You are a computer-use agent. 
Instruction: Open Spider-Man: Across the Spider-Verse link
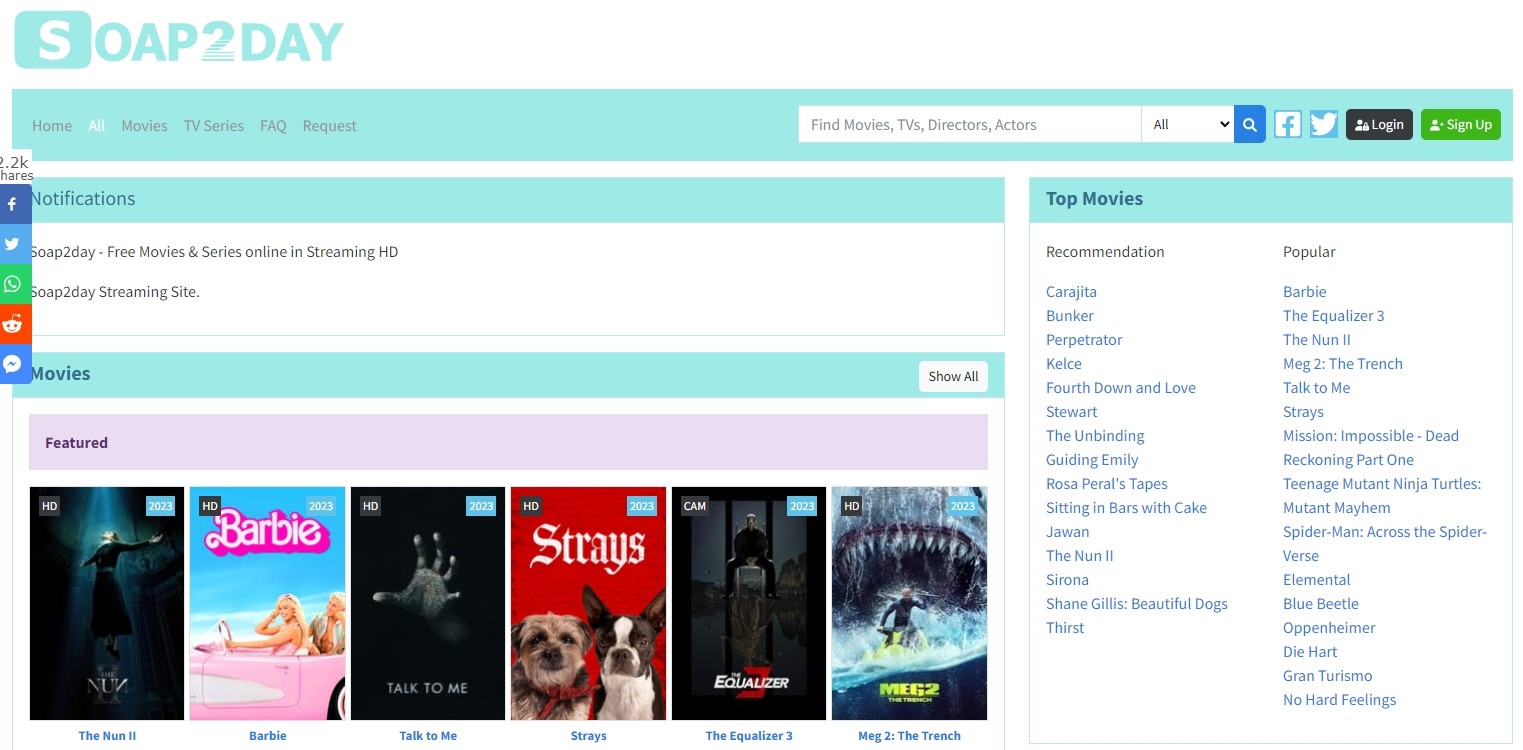coord(1385,544)
